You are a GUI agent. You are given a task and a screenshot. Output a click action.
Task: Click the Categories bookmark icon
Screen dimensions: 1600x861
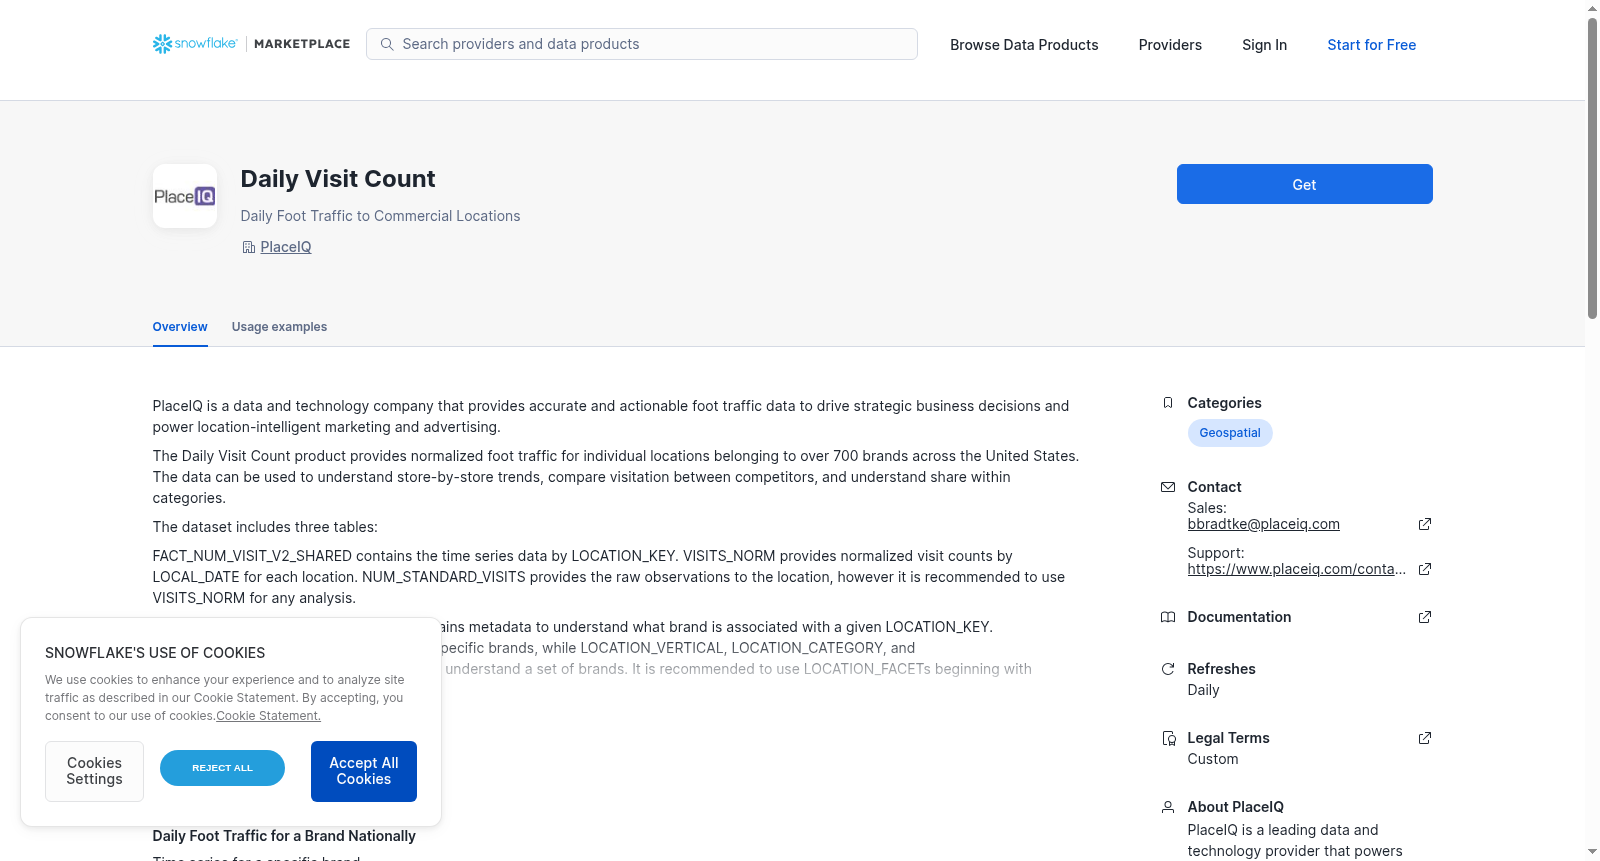pyautogui.click(x=1168, y=403)
